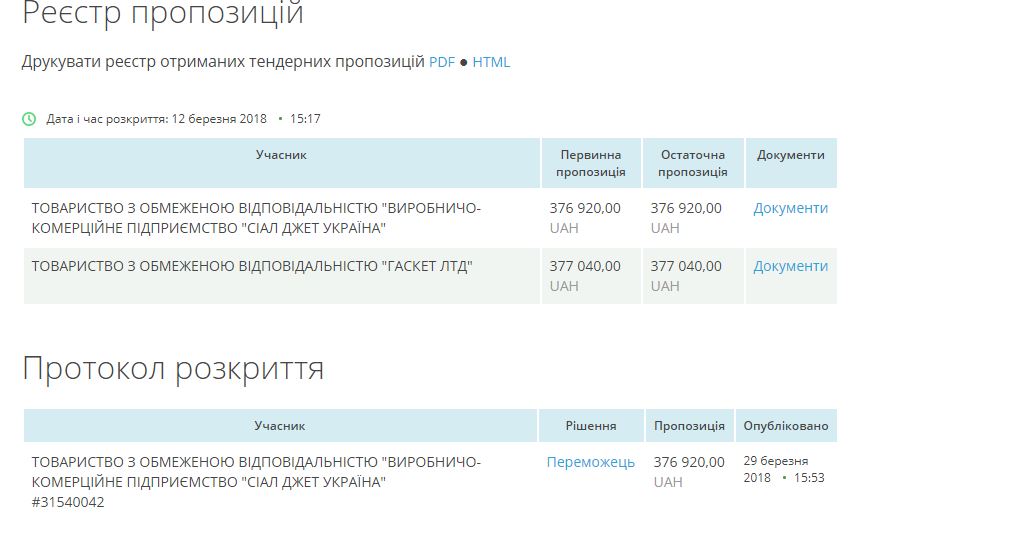Screen dimensions: 1011x544
Task: Click the publication date 29 березня 2018
Action: 775,469
